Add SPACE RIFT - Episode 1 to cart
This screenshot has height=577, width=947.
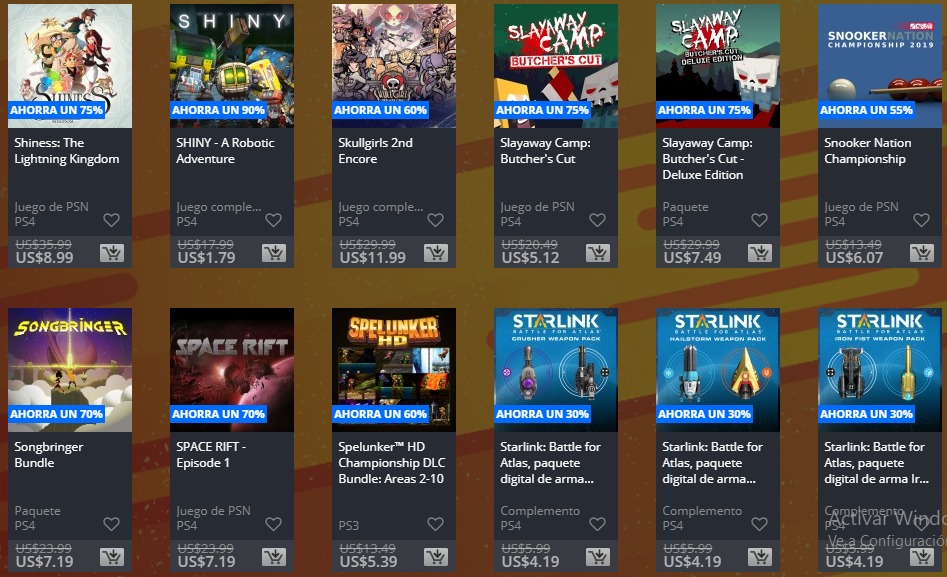(274, 556)
